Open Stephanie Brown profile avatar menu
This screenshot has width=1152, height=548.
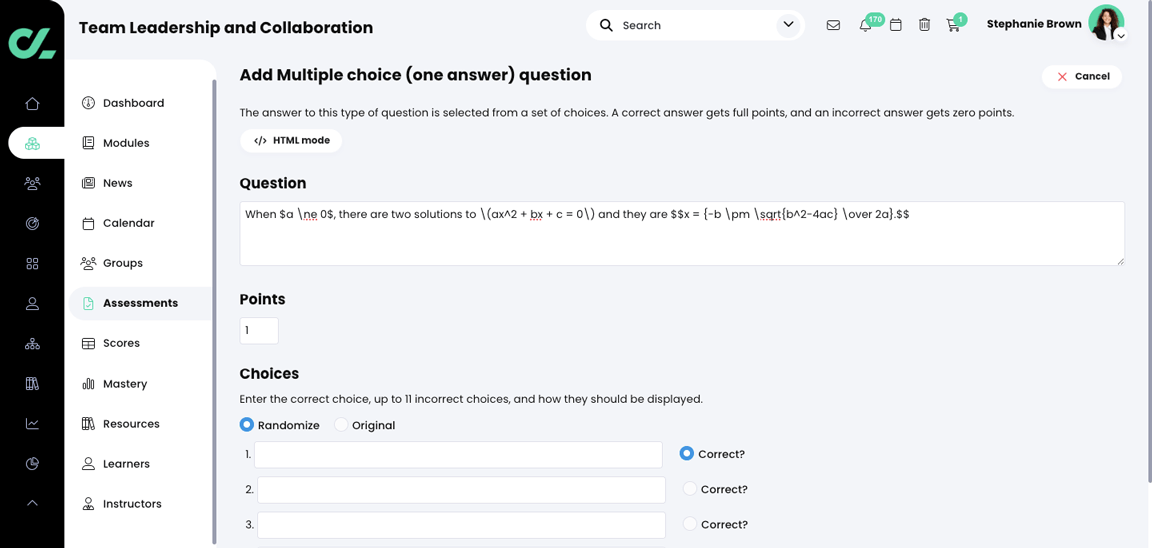pos(1106,23)
